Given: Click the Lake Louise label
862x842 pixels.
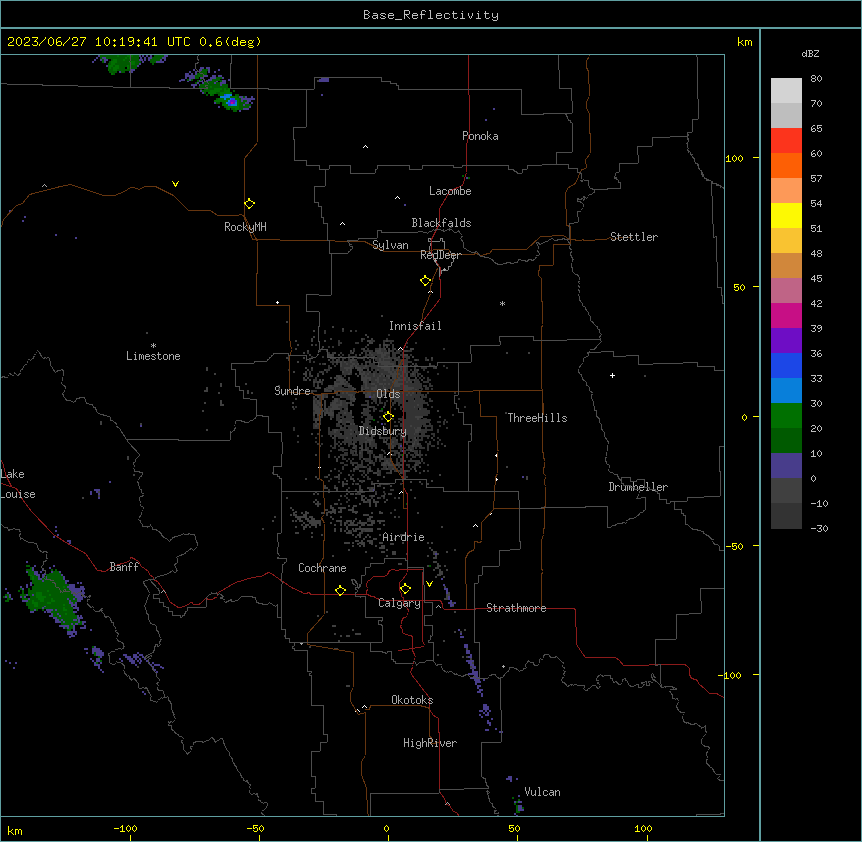Looking at the screenshot, I should click(18, 484).
